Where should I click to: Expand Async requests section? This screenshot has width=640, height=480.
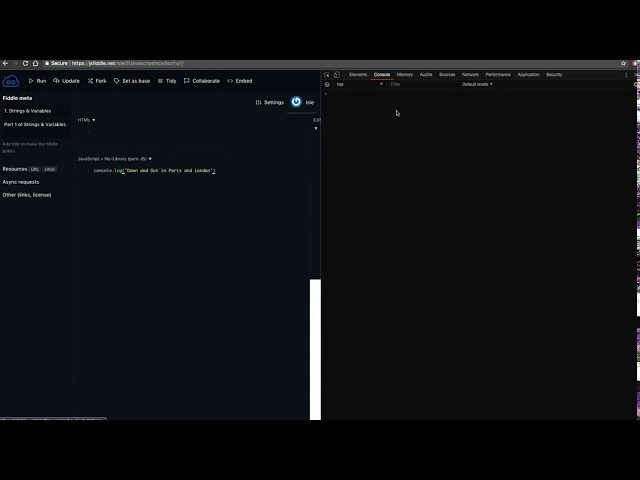[21, 182]
